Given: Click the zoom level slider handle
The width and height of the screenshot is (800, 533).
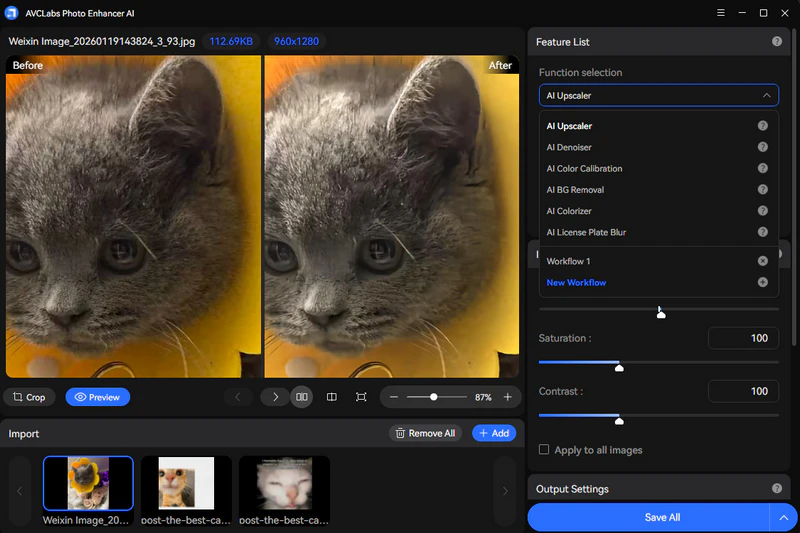Looking at the screenshot, I should (433, 397).
